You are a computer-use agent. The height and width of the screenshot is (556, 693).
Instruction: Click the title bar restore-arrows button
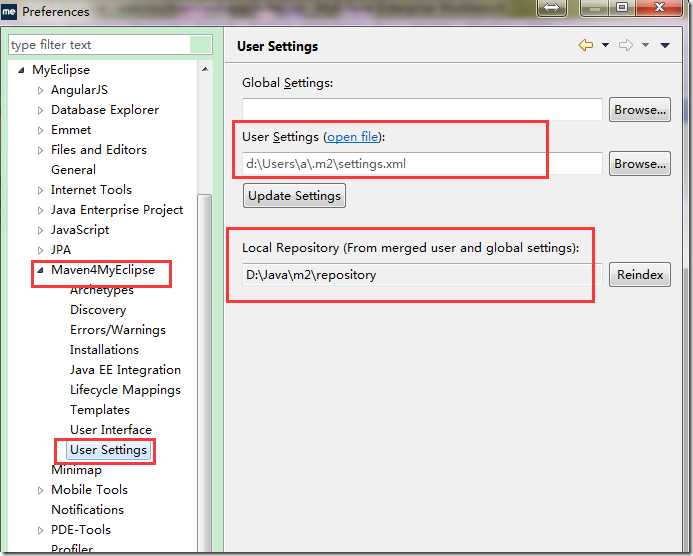tap(552, 8)
